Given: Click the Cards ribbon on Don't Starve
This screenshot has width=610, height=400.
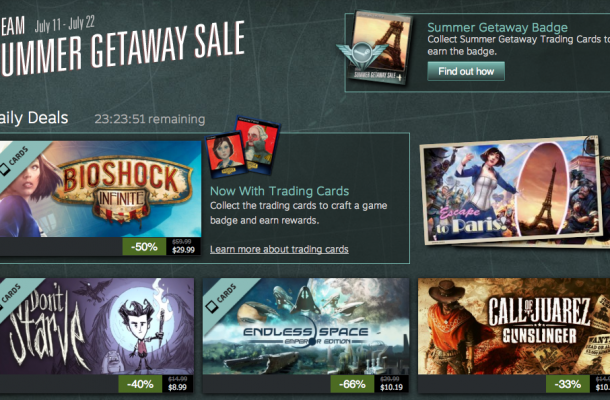Looking at the screenshot, I should pos(12,296).
